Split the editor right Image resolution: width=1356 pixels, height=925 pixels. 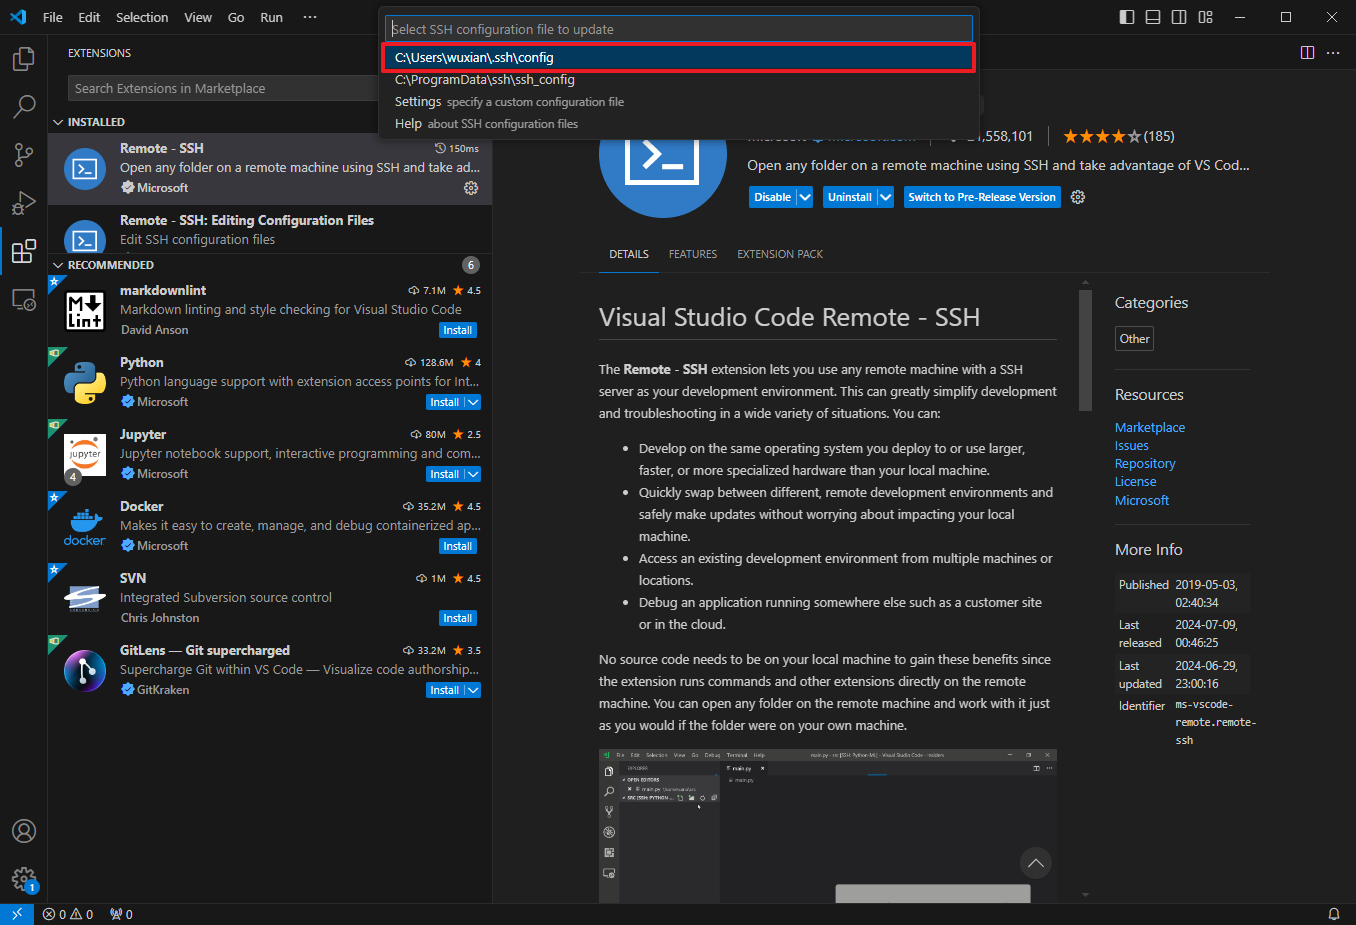[1307, 53]
